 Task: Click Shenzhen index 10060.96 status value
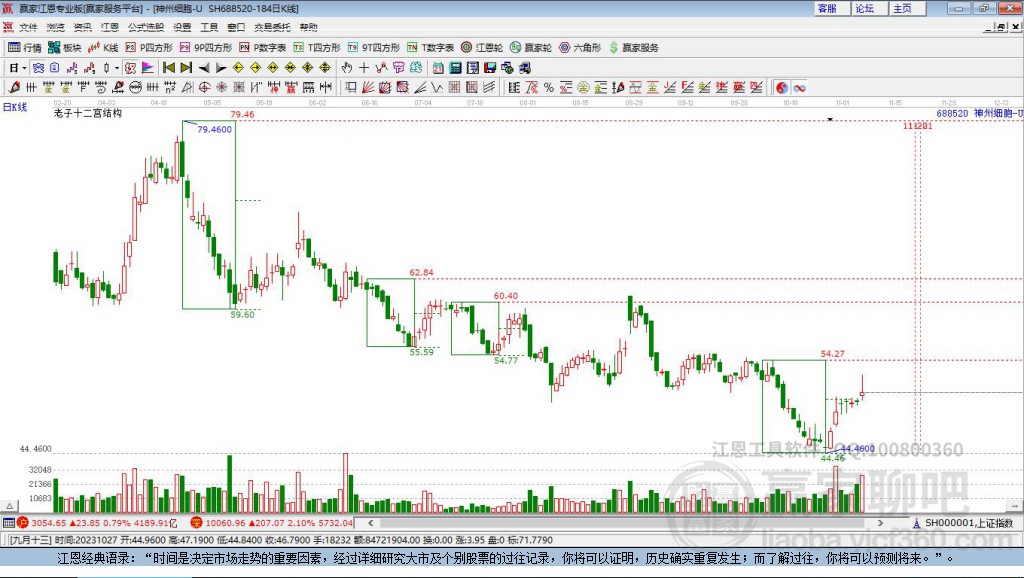point(225,523)
